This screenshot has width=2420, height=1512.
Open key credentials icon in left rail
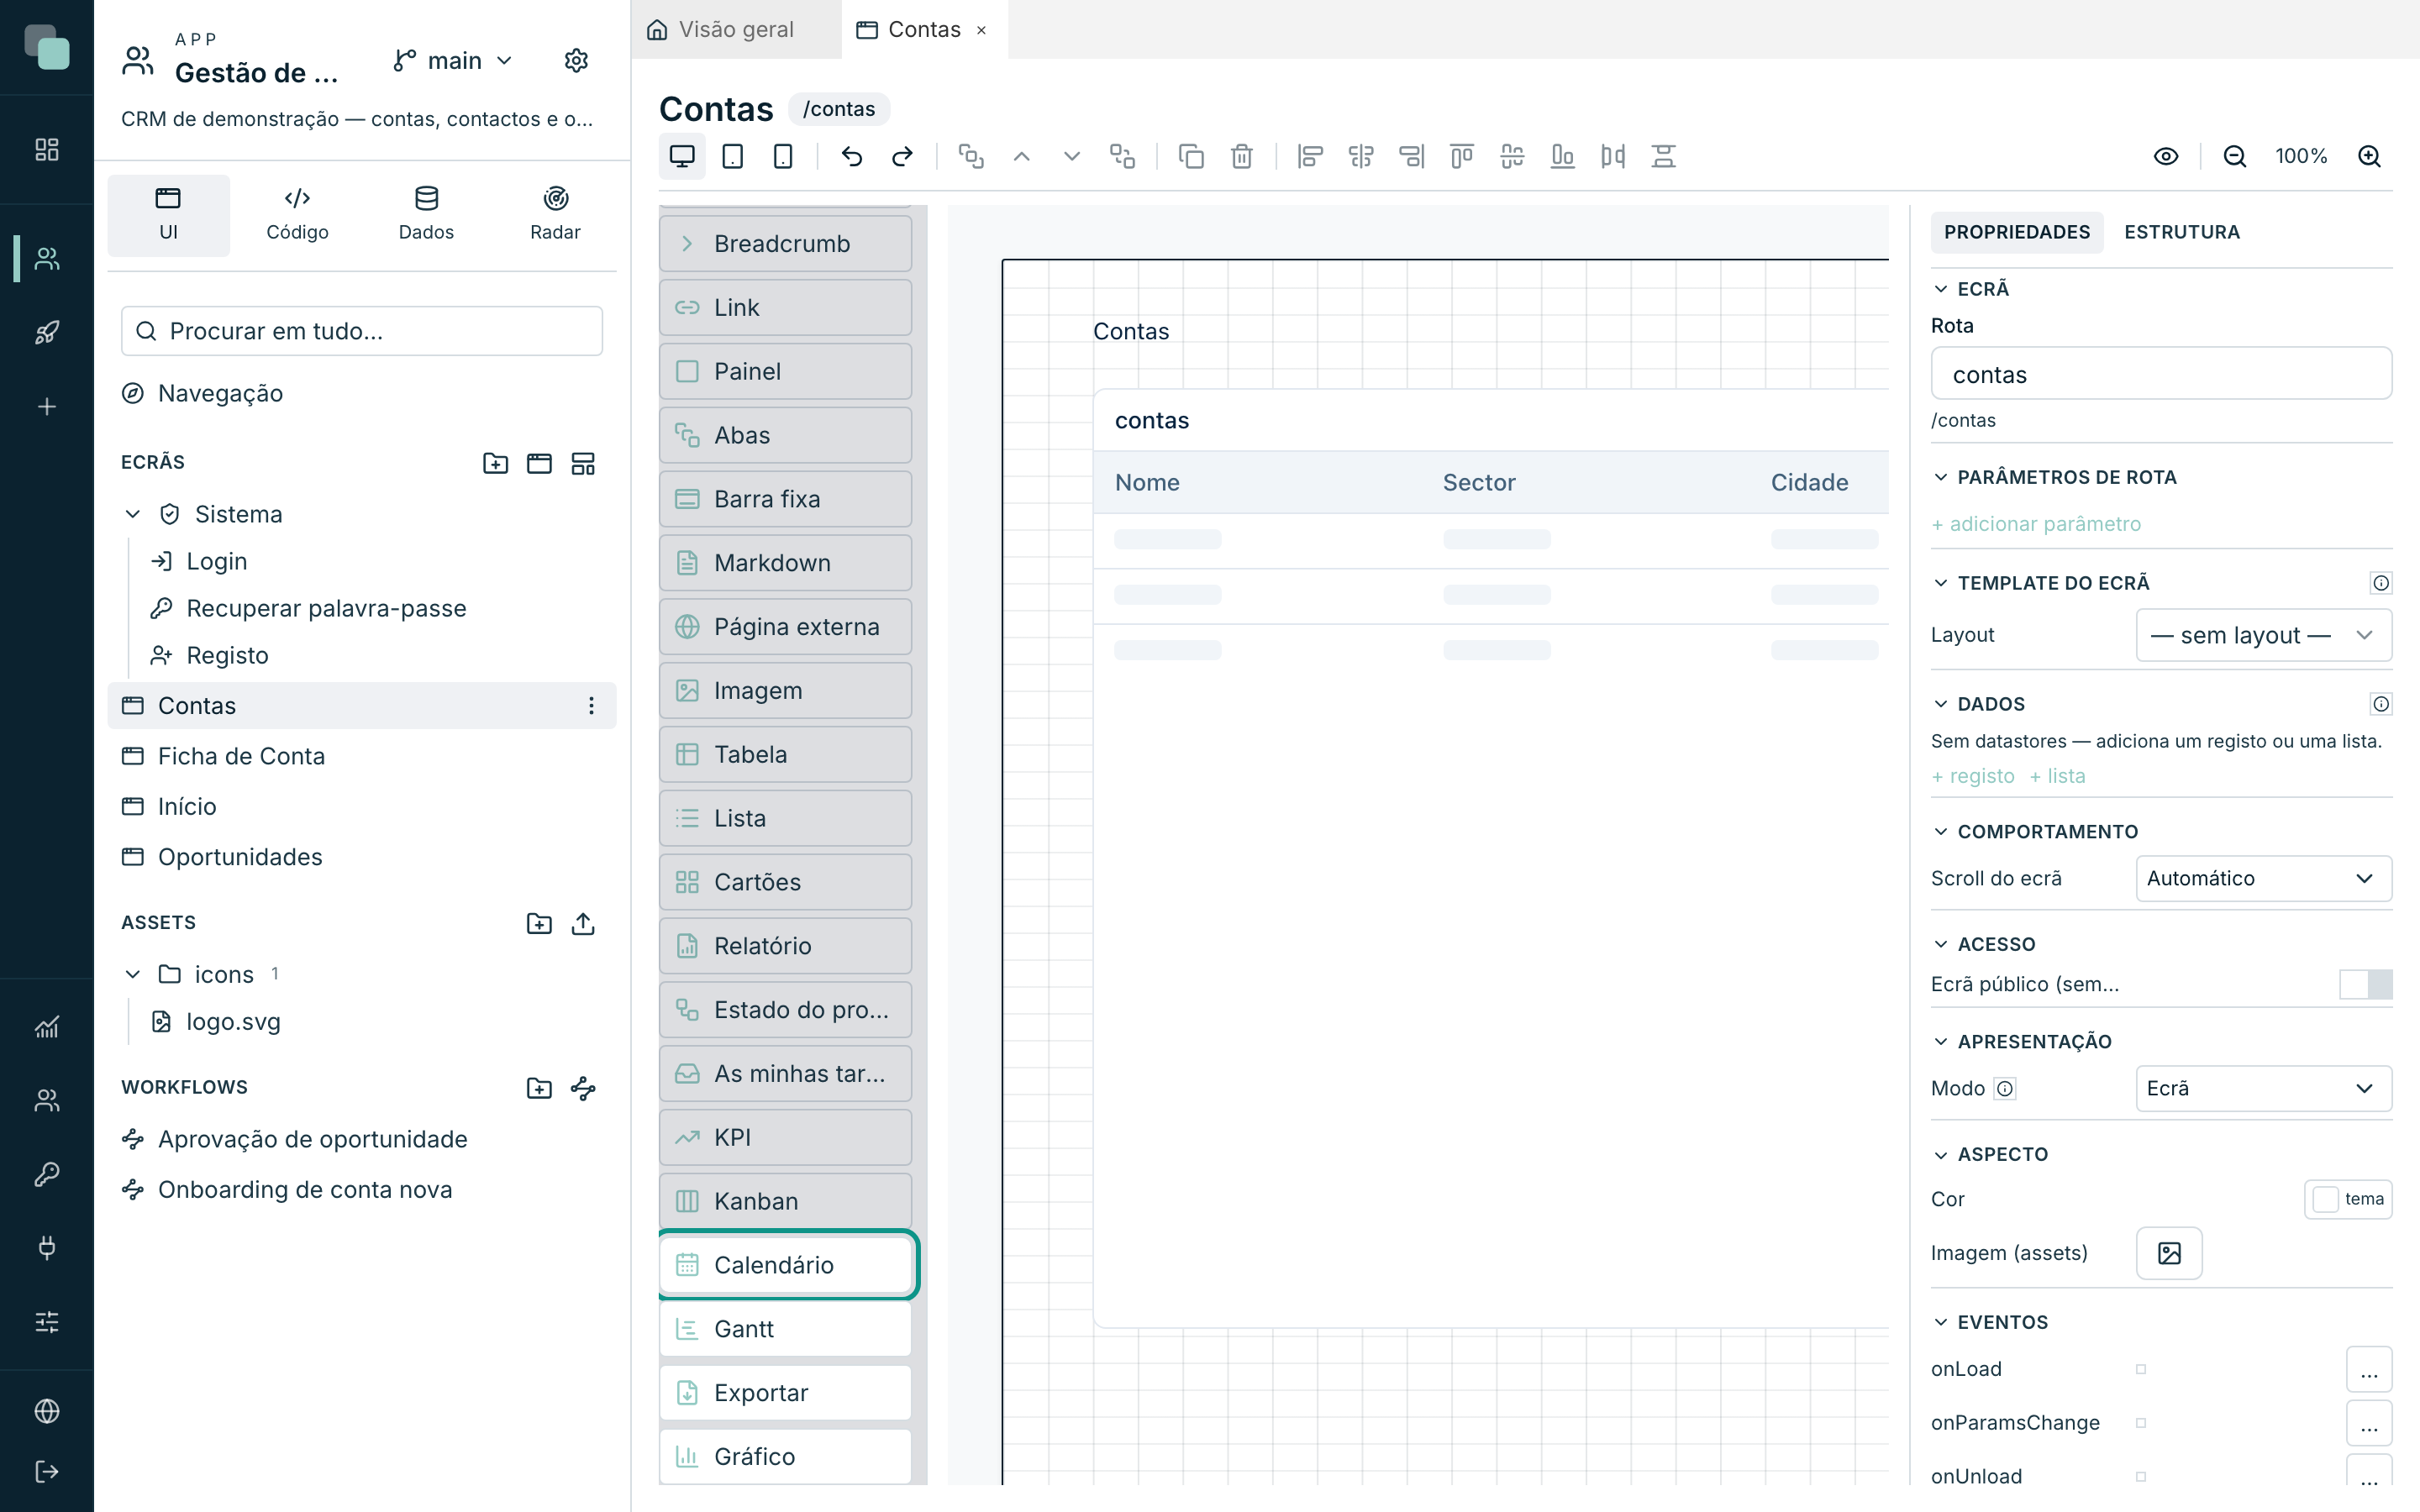(47, 1173)
